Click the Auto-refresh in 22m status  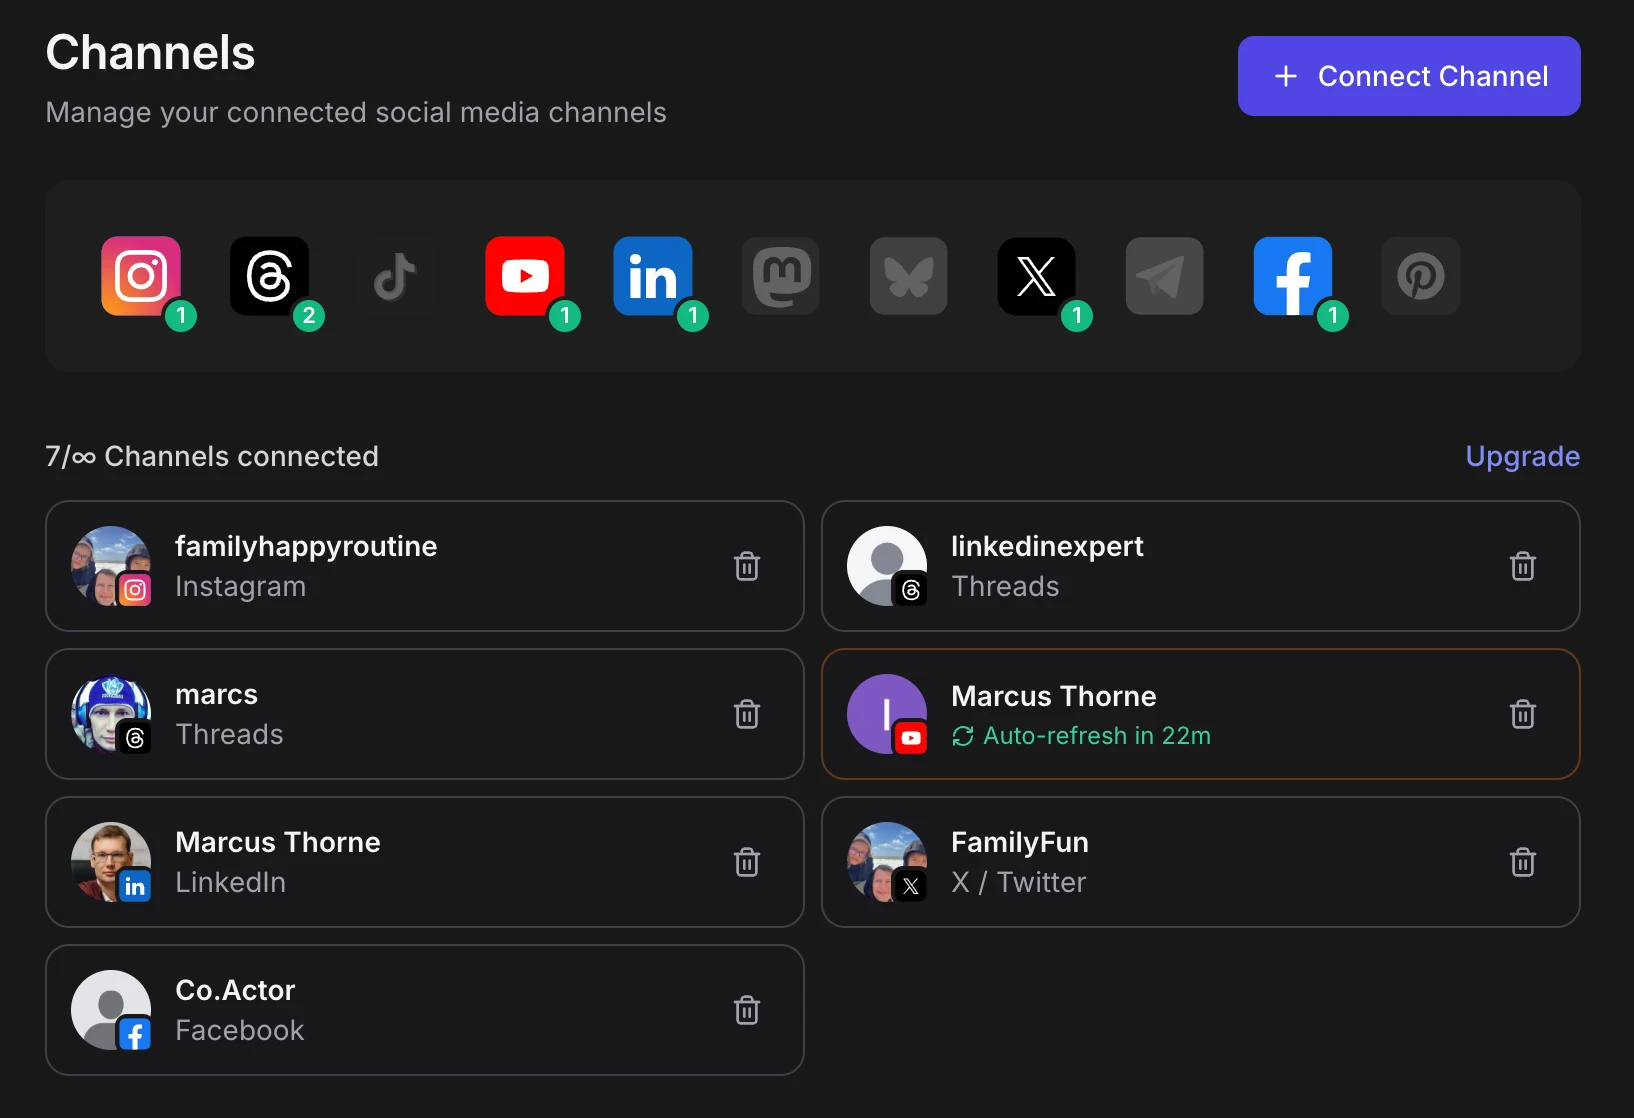pyautogui.click(x=1081, y=736)
